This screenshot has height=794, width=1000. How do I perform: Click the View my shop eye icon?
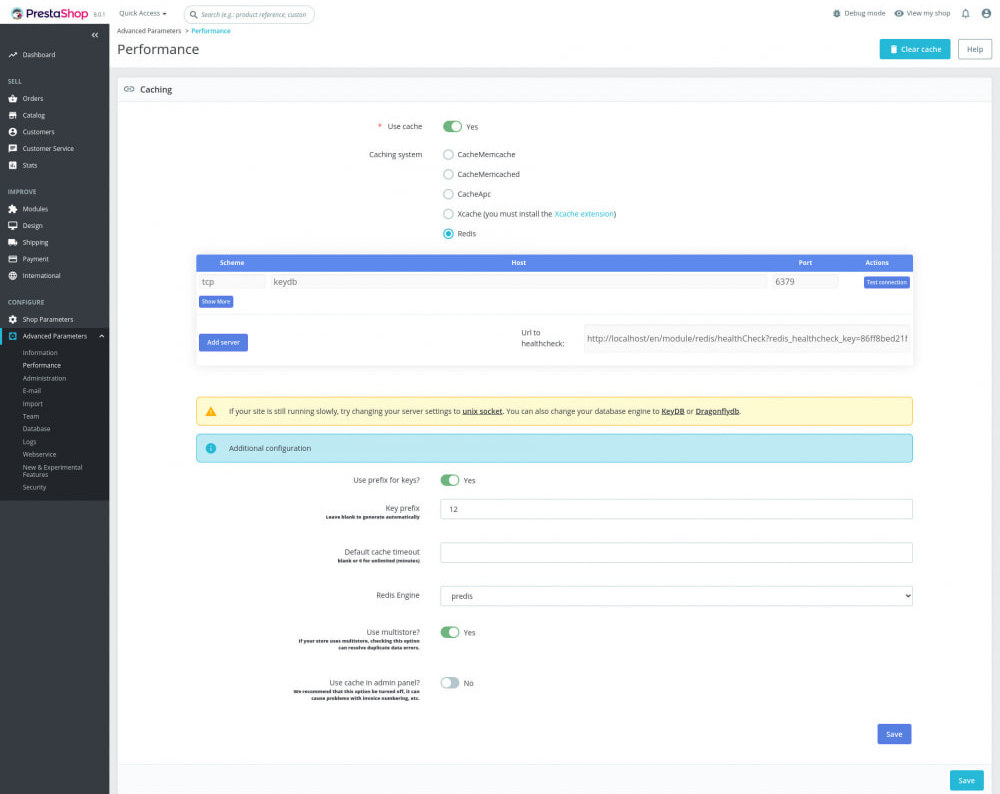(x=899, y=13)
